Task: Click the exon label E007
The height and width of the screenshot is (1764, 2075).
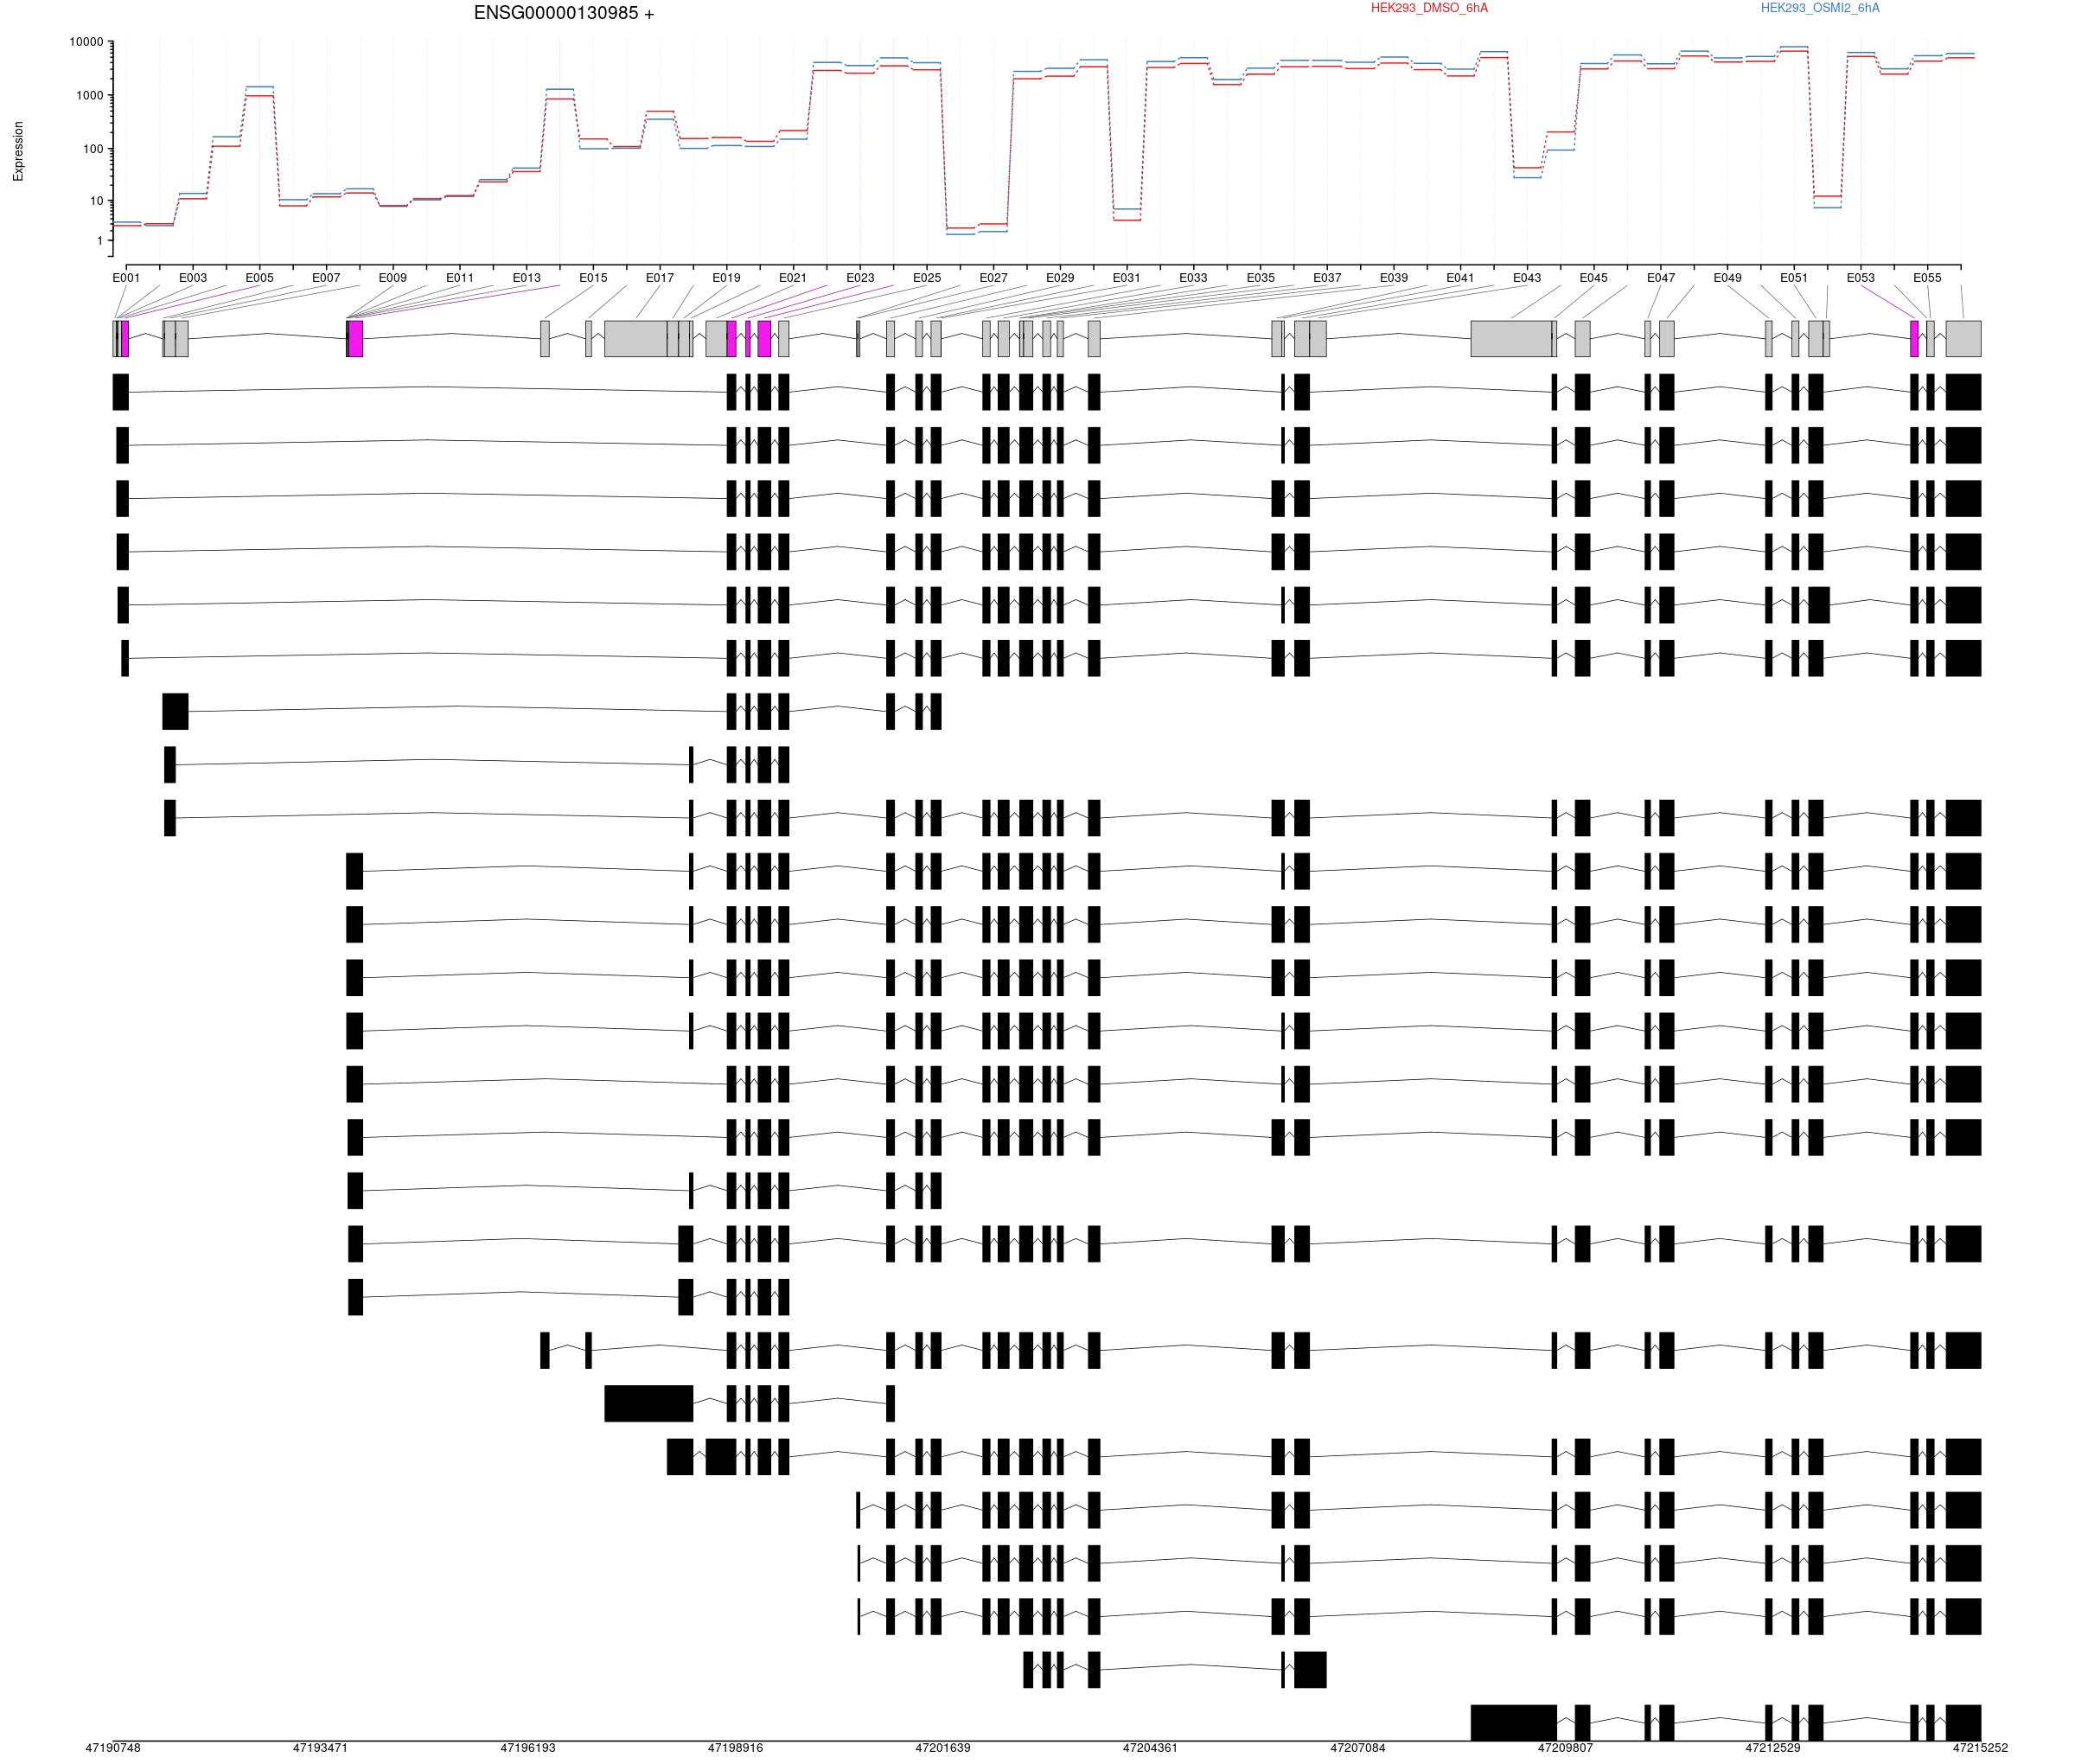Action: 326,278
